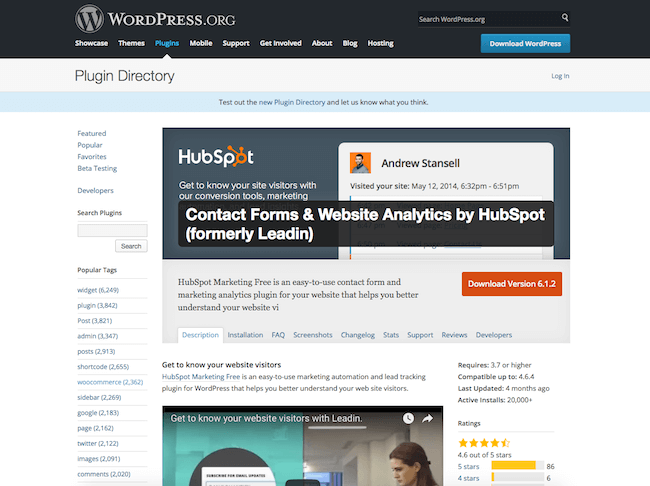Click the WordPress logo icon
This screenshot has width=650, height=486.
[x=88, y=19]
